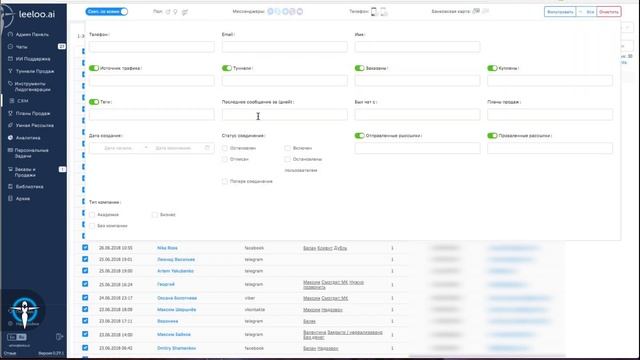The image size is (640, 360).
Task: Open the Проваленные рассылки dropdown field
Action: (550, 148)
